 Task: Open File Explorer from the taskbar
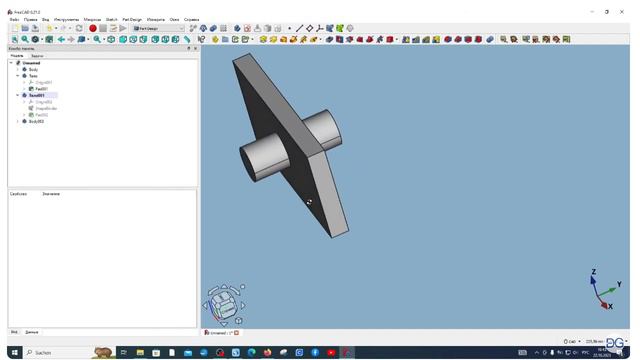[x=140, y=353]
